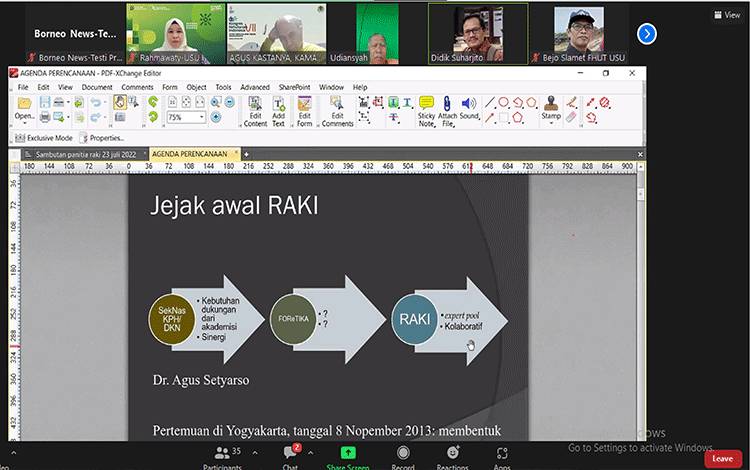Select the Stamp tool
This screenshot has height=470, width=750.
[x=551, y=108]
